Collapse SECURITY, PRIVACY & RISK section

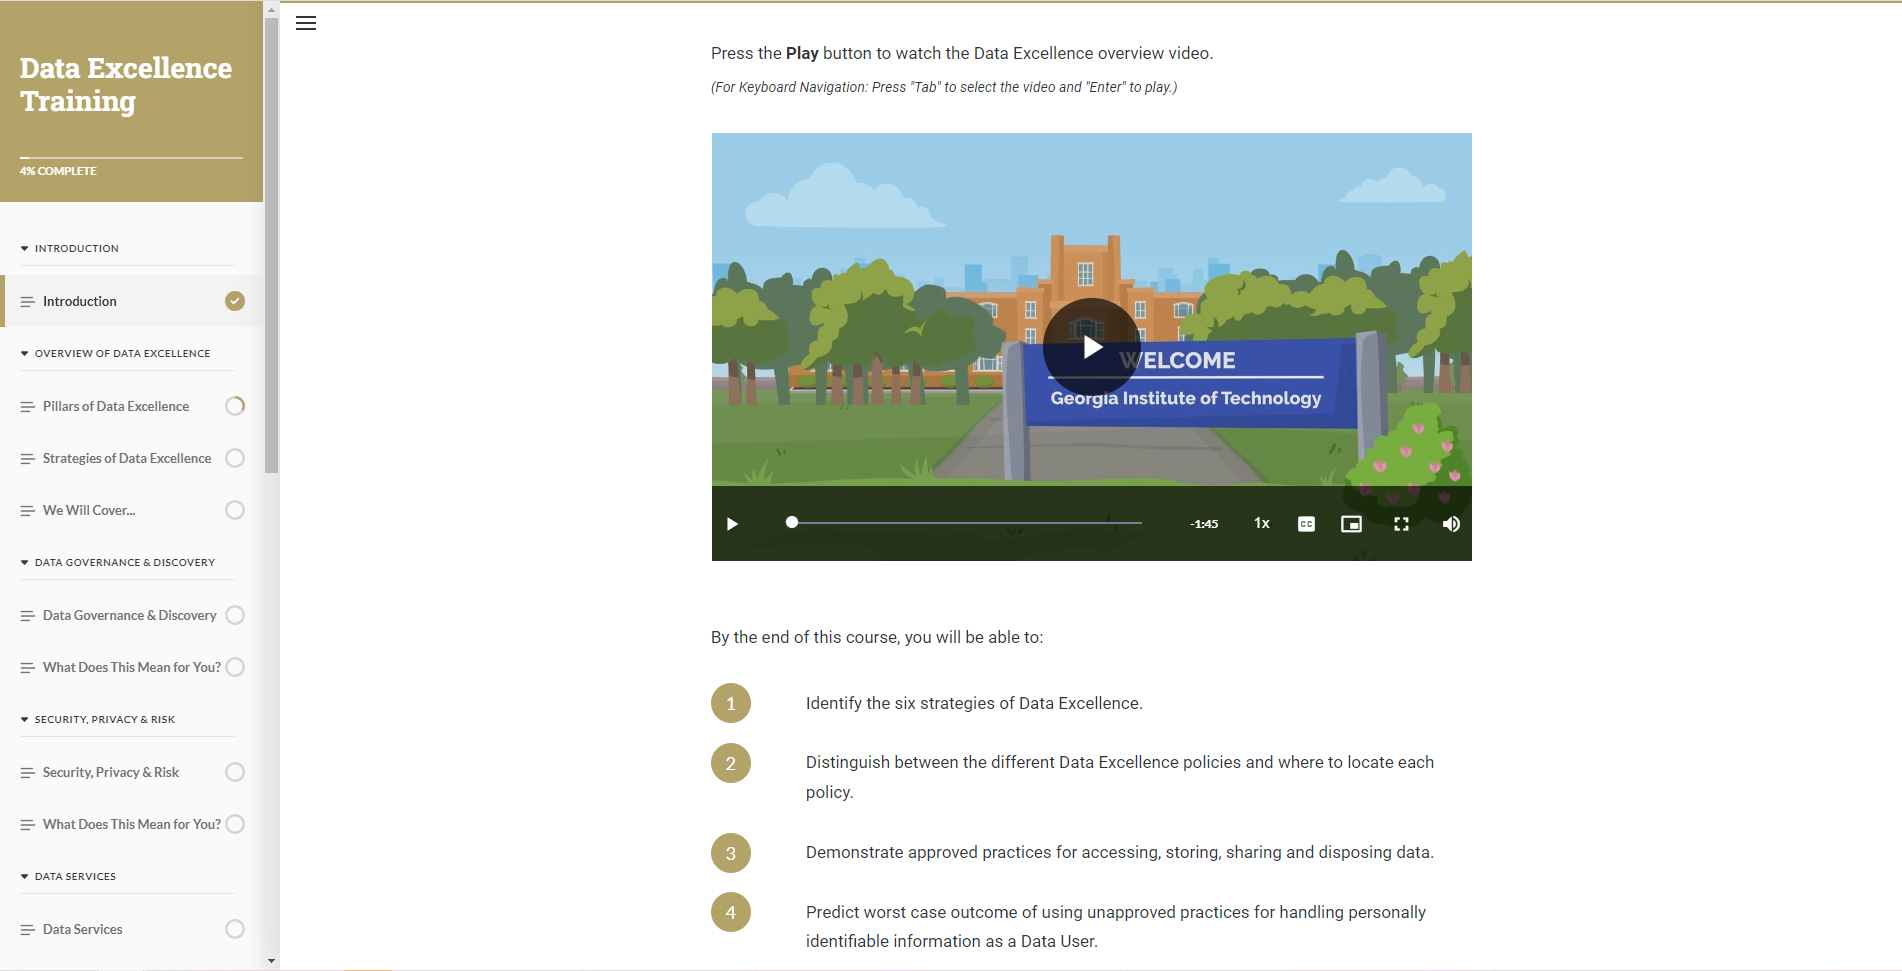[x=98, y=719]
